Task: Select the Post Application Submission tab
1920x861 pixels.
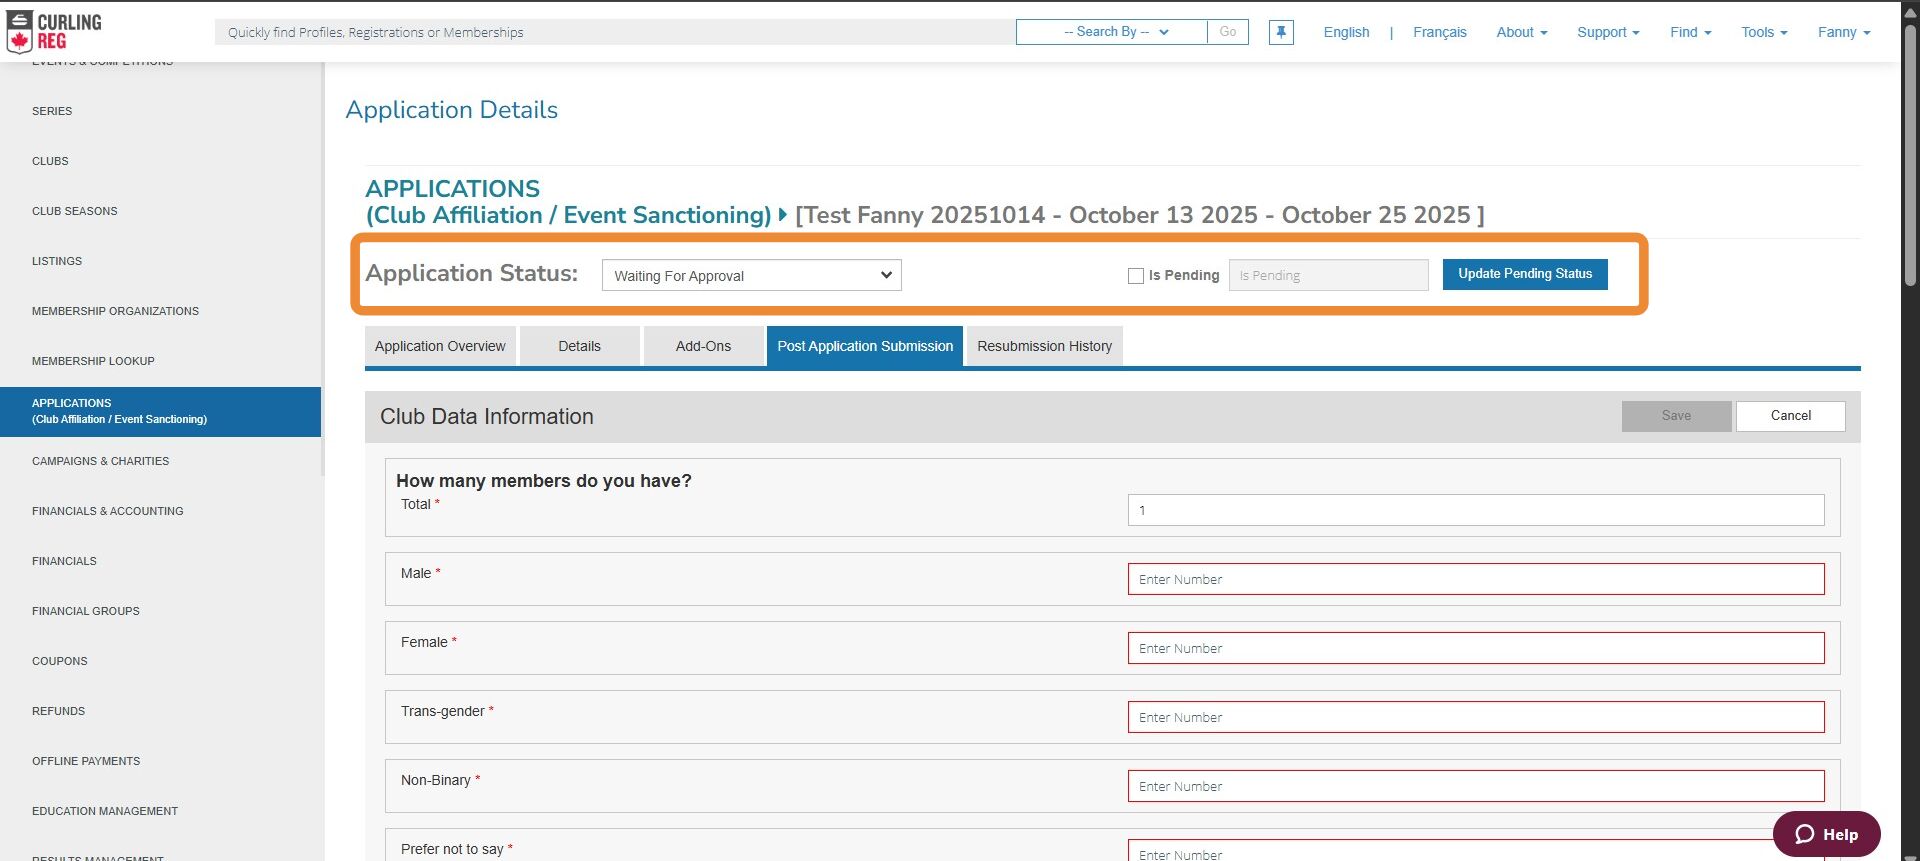Action: click(x=865, y=346)
